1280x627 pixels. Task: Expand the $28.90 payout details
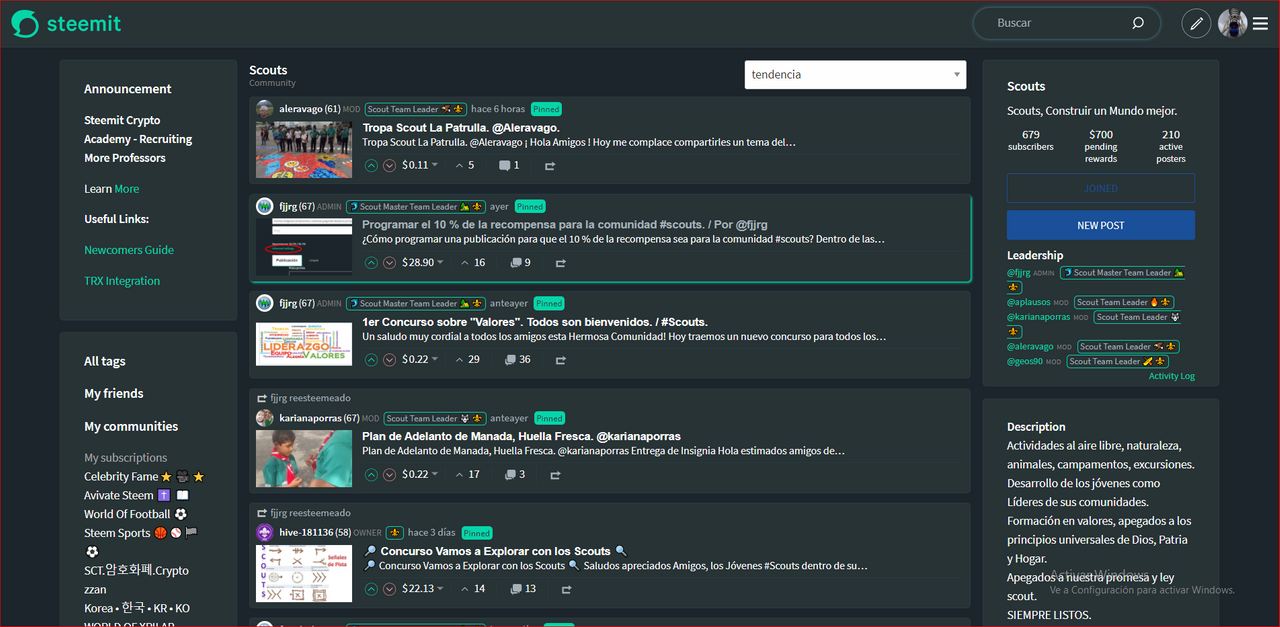pos(422,263)
